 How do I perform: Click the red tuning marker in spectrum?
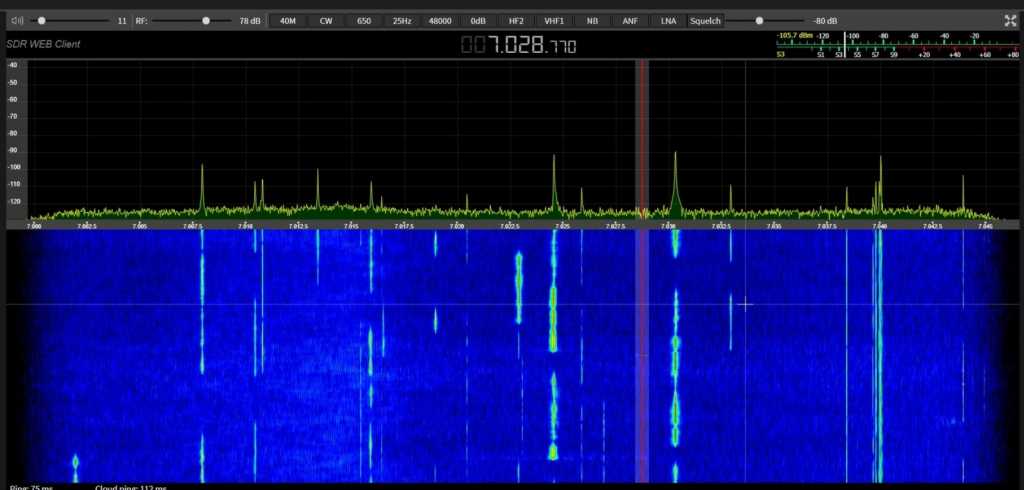643,140
